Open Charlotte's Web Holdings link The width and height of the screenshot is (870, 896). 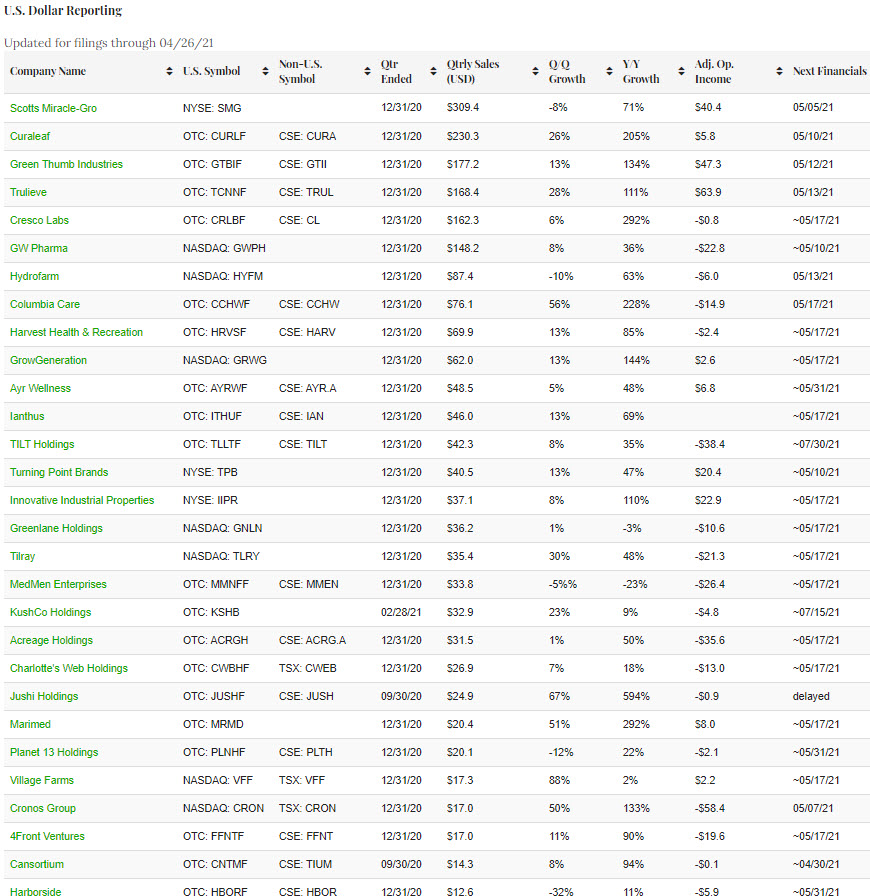coord(69,668)
